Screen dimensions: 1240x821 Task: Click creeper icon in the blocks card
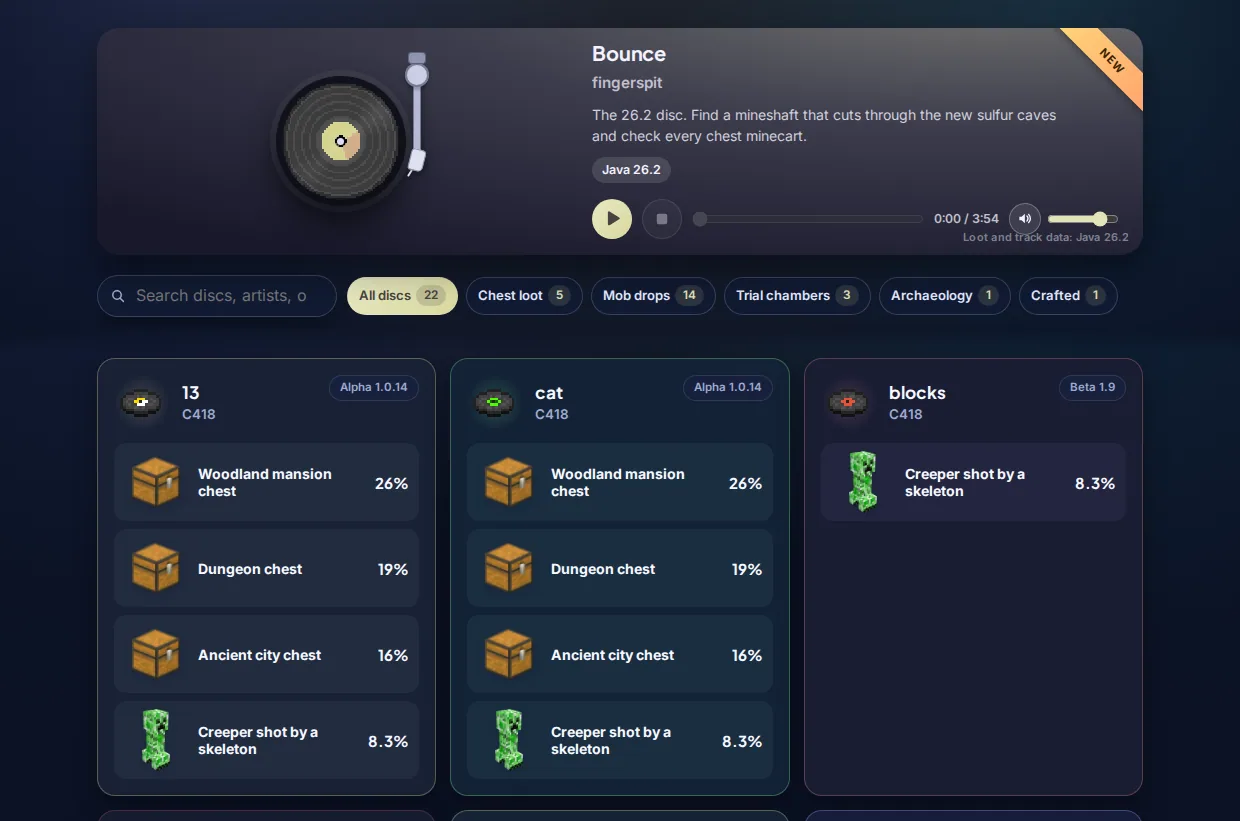pos(863,482)
